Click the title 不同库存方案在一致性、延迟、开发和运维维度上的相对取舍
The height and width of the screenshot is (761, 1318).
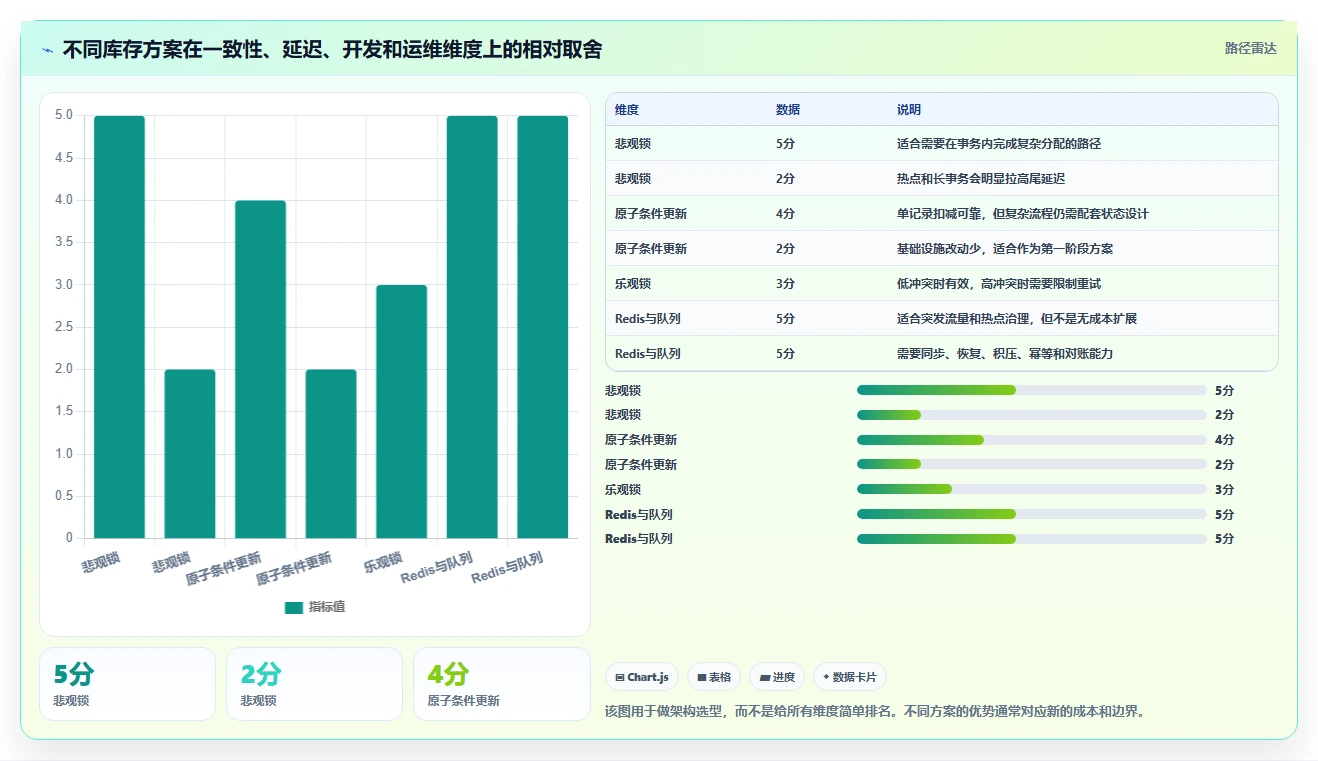tap(332, 50)
